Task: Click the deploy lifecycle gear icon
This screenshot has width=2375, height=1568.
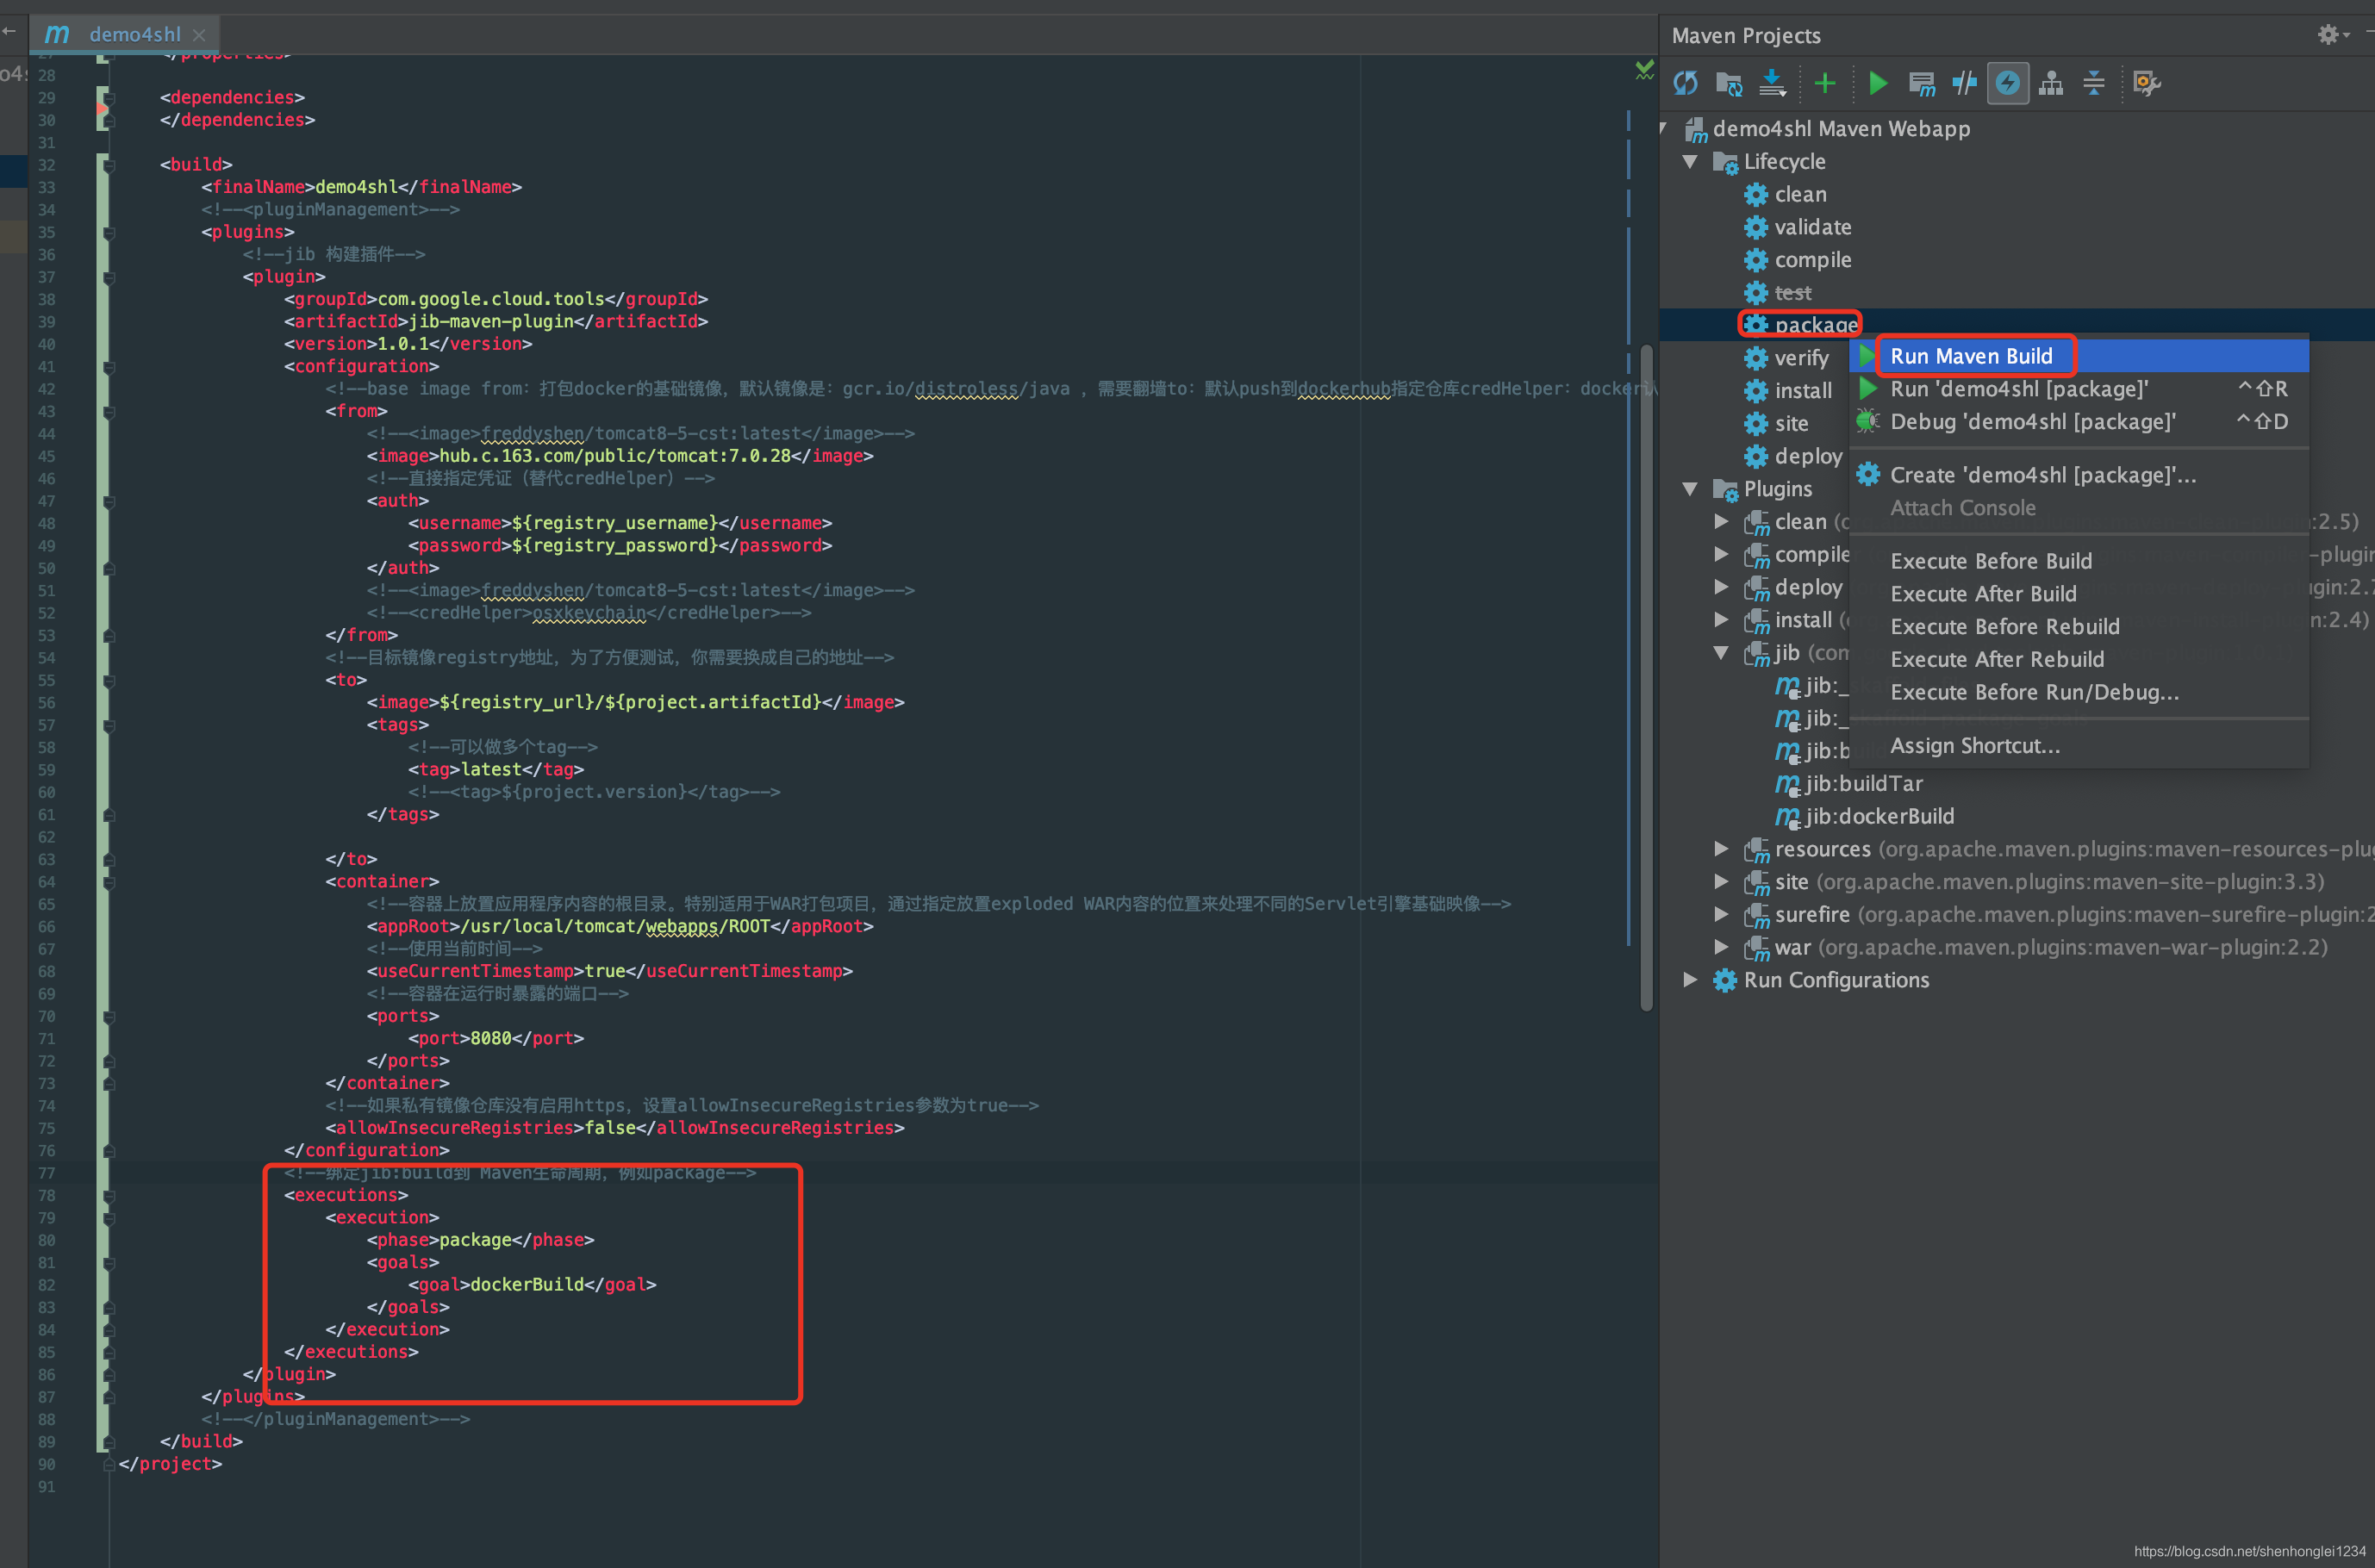Action: (x=1756, y=456)
